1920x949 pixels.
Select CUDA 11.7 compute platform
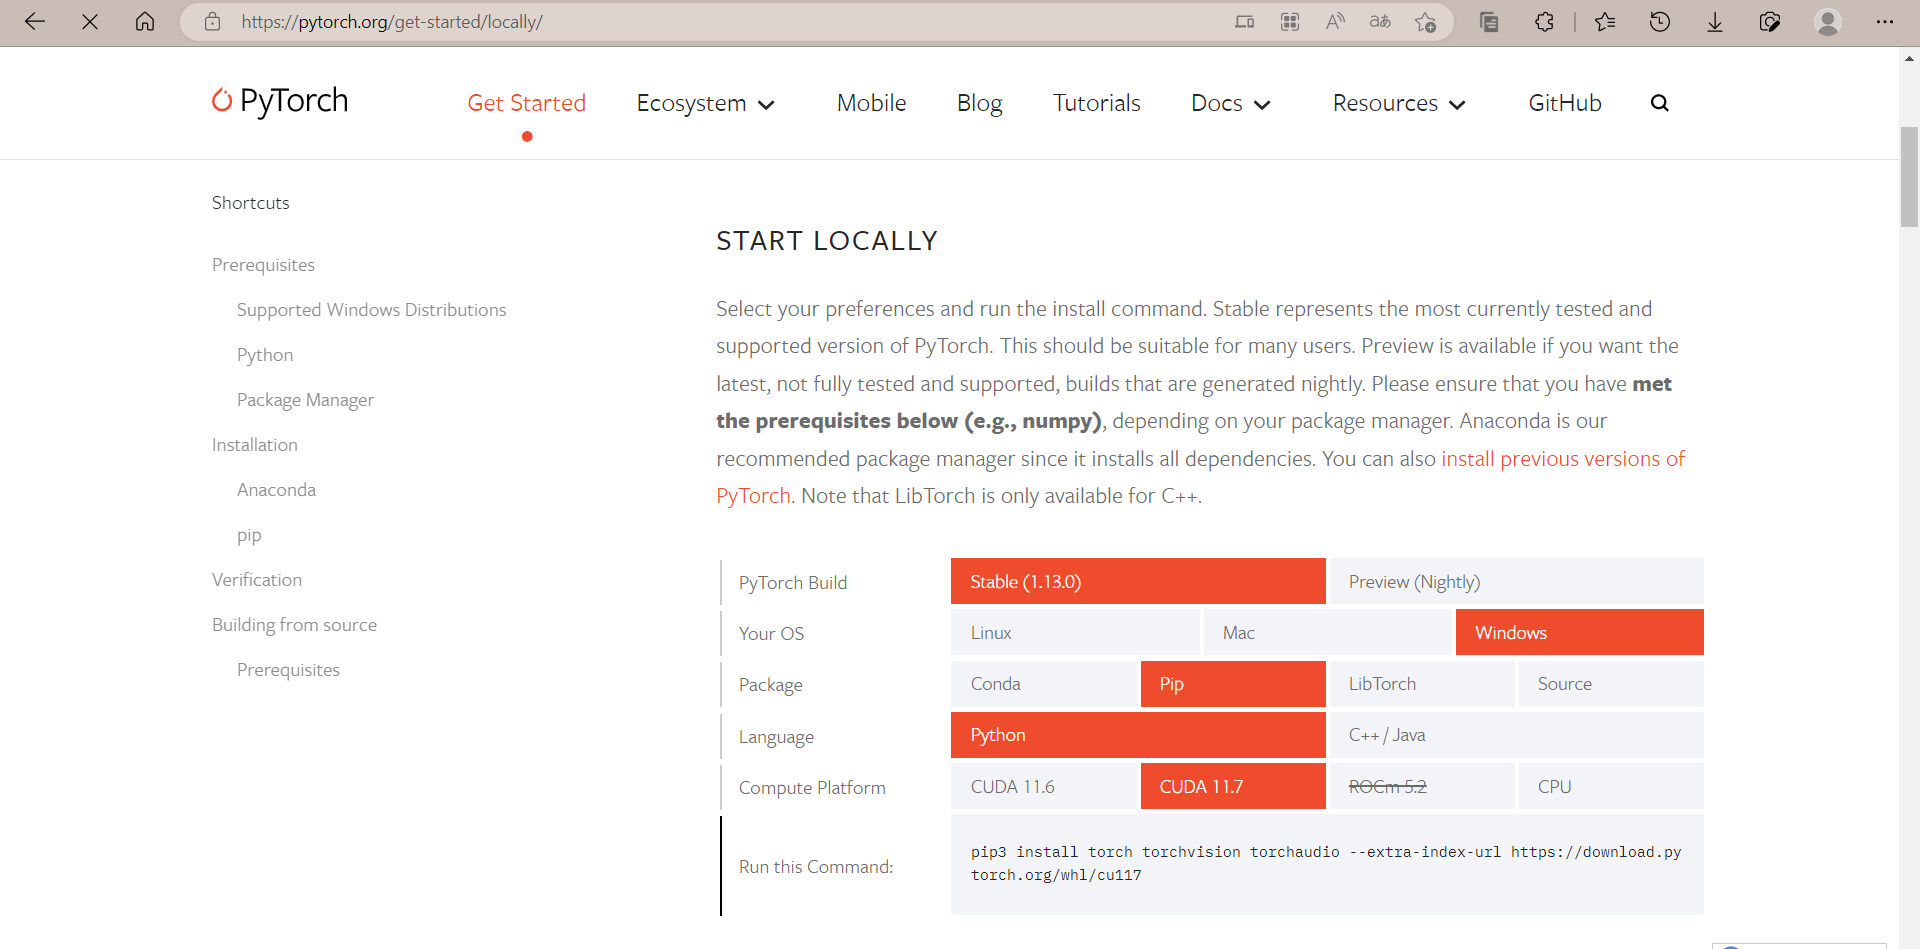(1233, 786)
